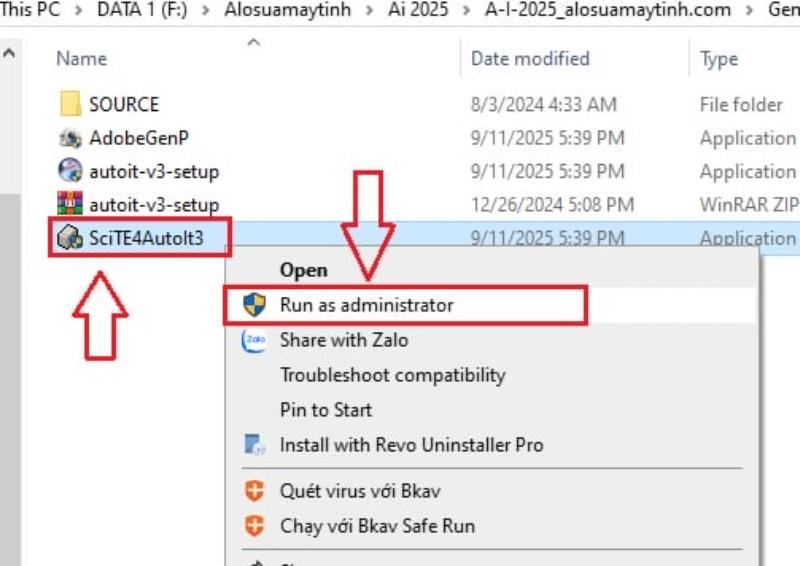Image resolution: width=800 pixels, height=566 pixels.
Task: Click the Run as administrator shield icon
Action: point(255,305)
